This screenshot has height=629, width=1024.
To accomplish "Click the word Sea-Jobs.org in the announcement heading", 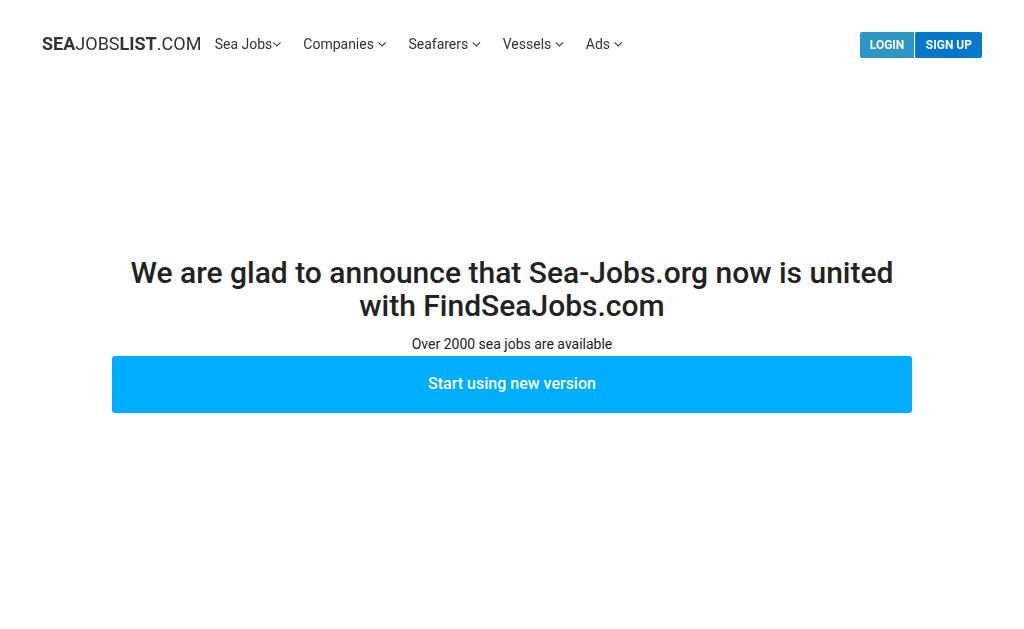I will coord(617,273).
